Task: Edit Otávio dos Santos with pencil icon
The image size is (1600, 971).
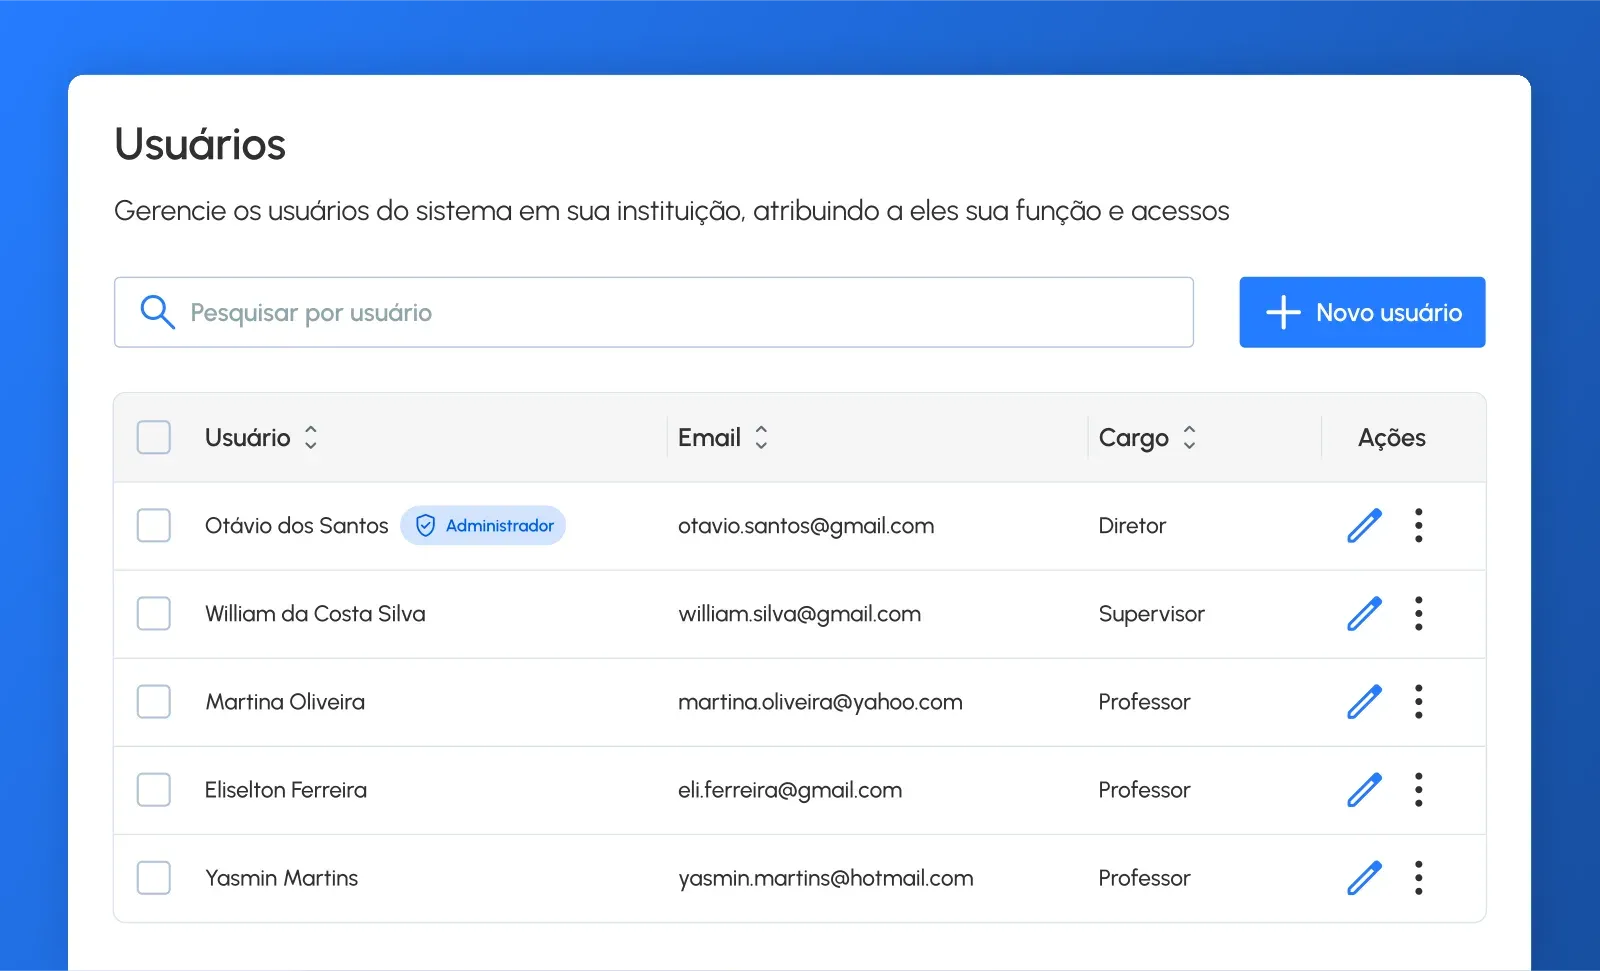Action: coord(1364,525)
